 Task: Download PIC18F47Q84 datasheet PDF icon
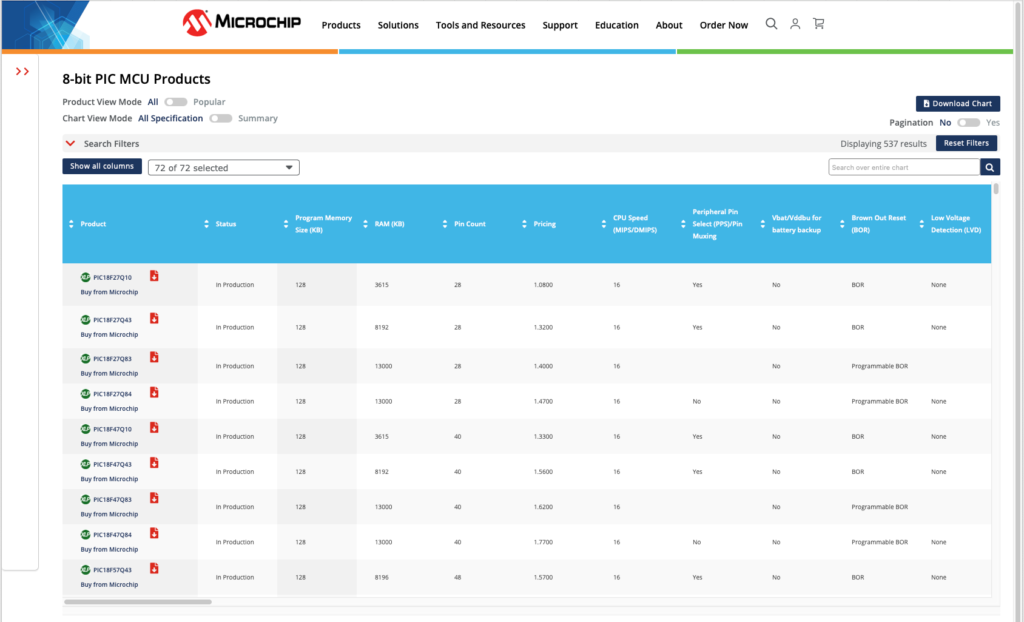154,534
